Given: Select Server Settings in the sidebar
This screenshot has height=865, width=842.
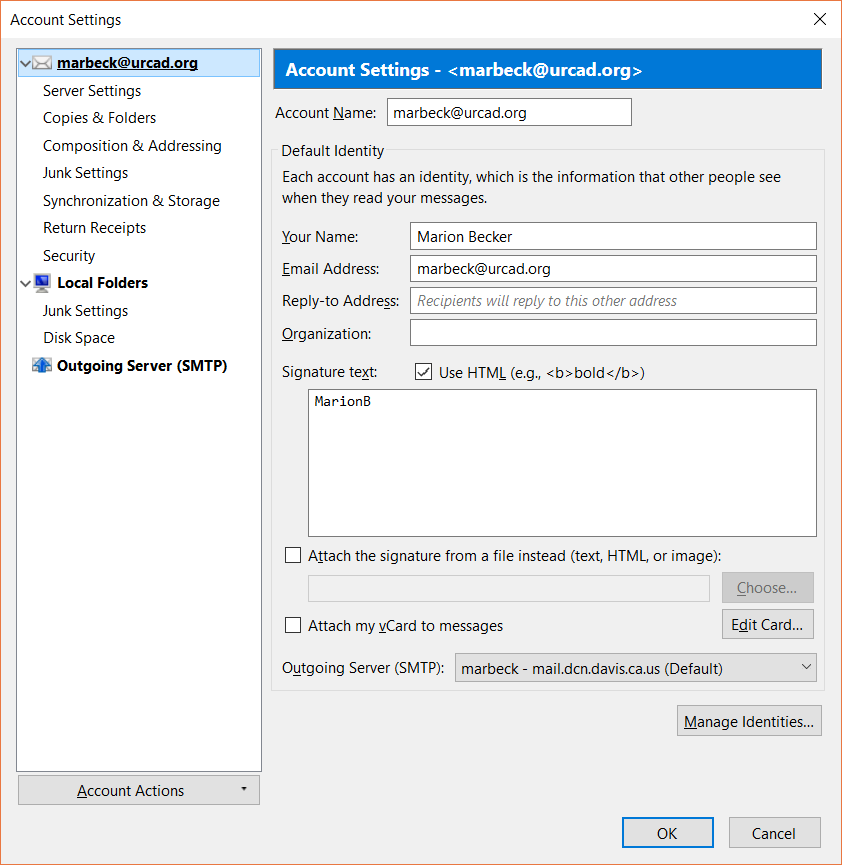Looking at the screenshot, I should click(x=92, y=90).
